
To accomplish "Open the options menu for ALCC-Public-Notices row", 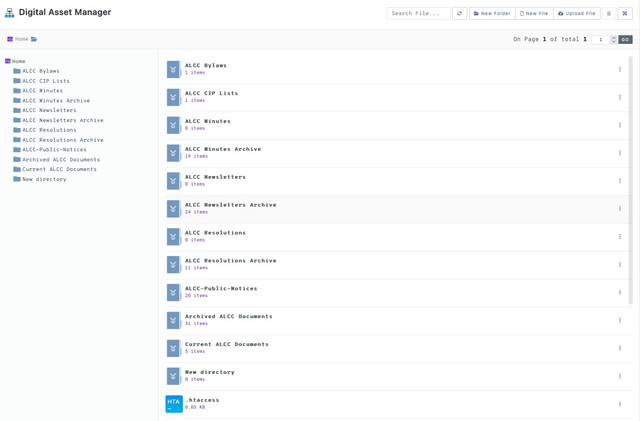I will 620,293.
